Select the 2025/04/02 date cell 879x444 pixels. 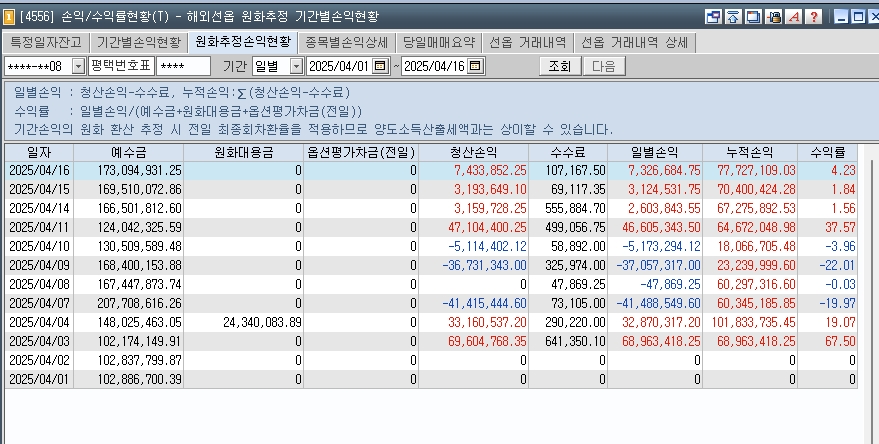(x=39, y=360)
